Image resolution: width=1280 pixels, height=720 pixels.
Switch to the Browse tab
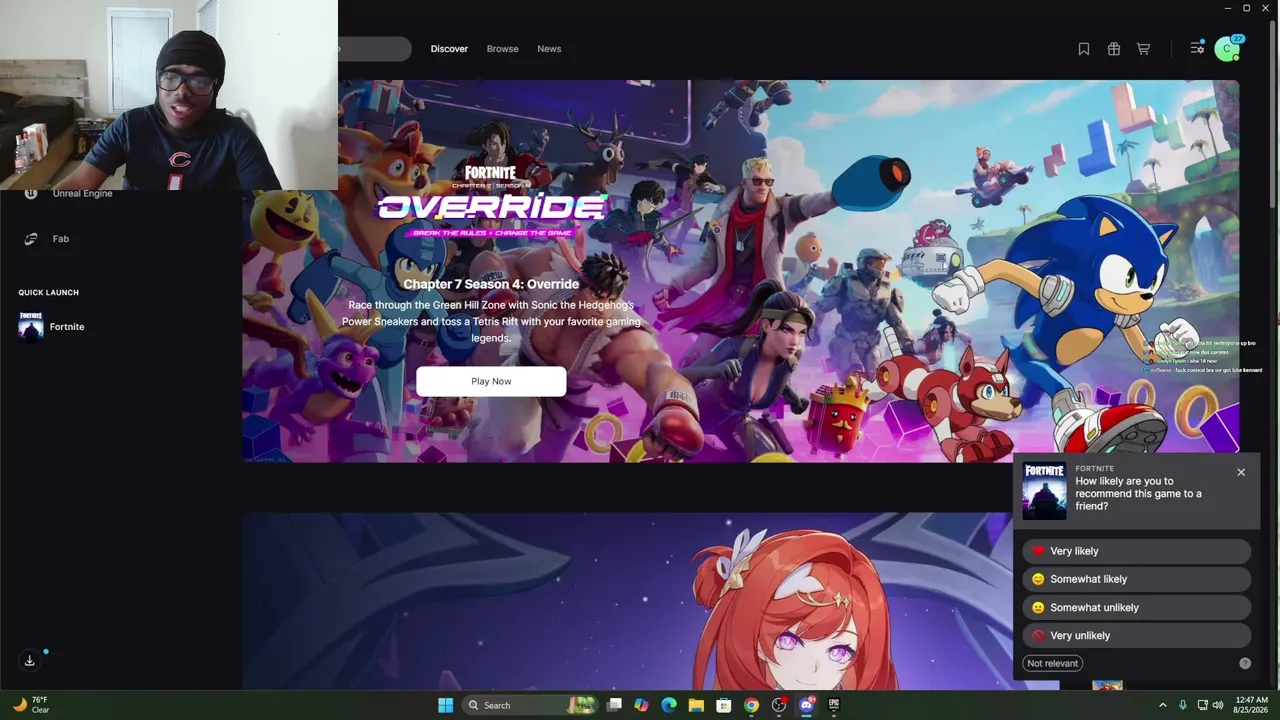502,49
